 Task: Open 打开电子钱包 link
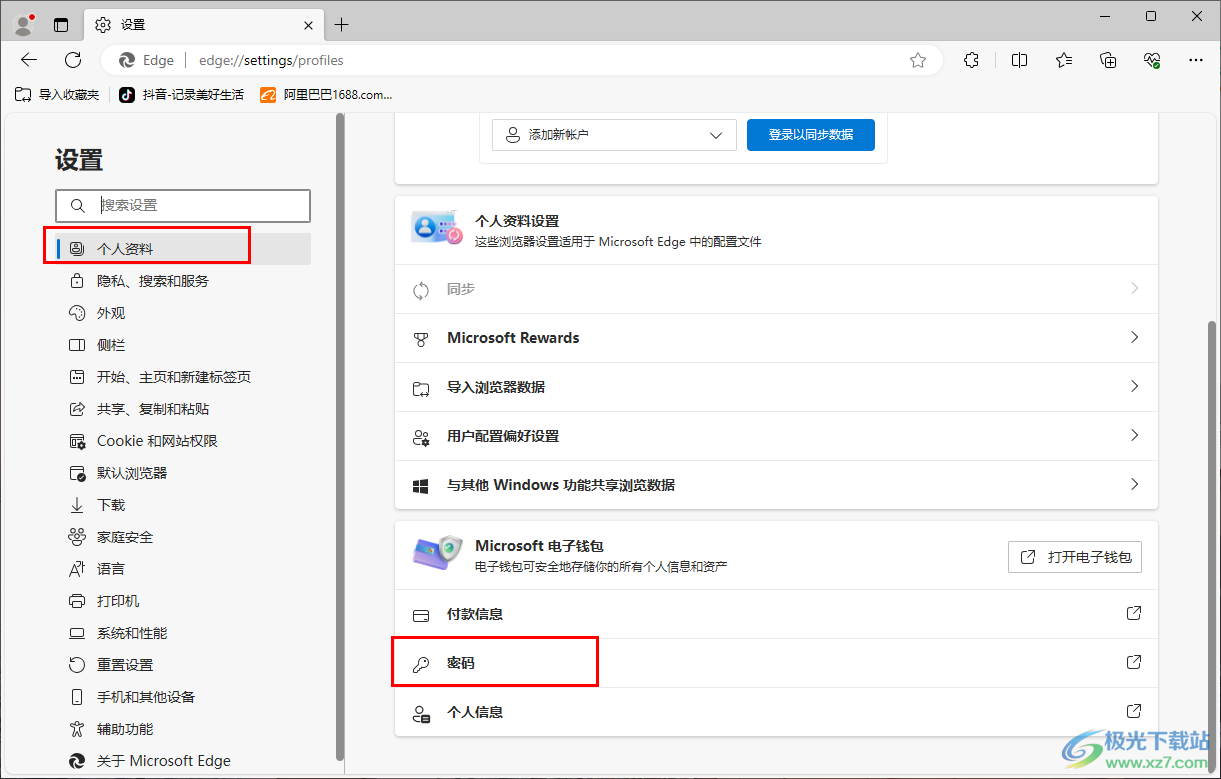click(1074, 557)
